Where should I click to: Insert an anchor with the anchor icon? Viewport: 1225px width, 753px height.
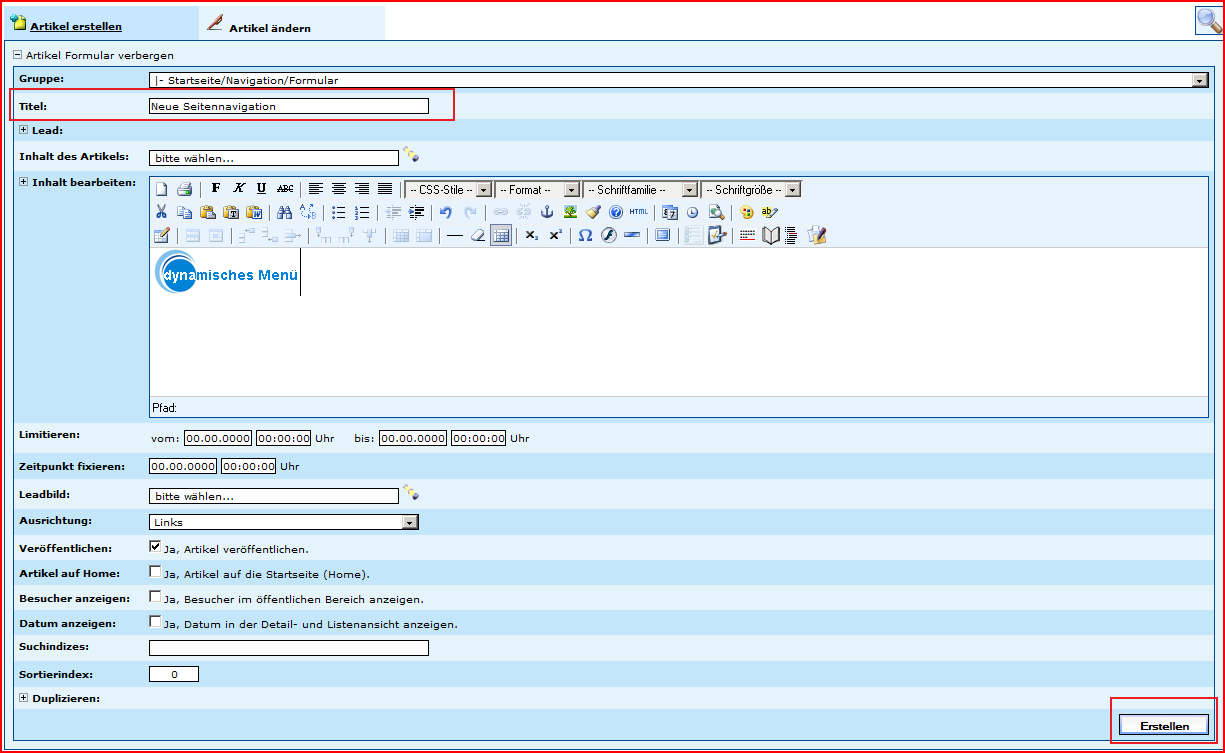(x=547, y=212)
